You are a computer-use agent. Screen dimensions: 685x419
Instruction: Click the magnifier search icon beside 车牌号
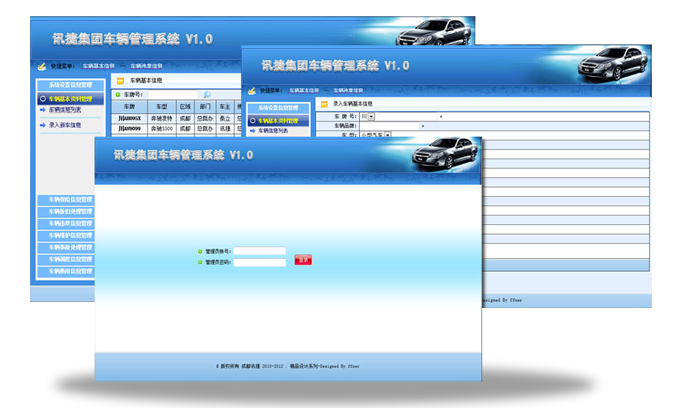[207, 94]
